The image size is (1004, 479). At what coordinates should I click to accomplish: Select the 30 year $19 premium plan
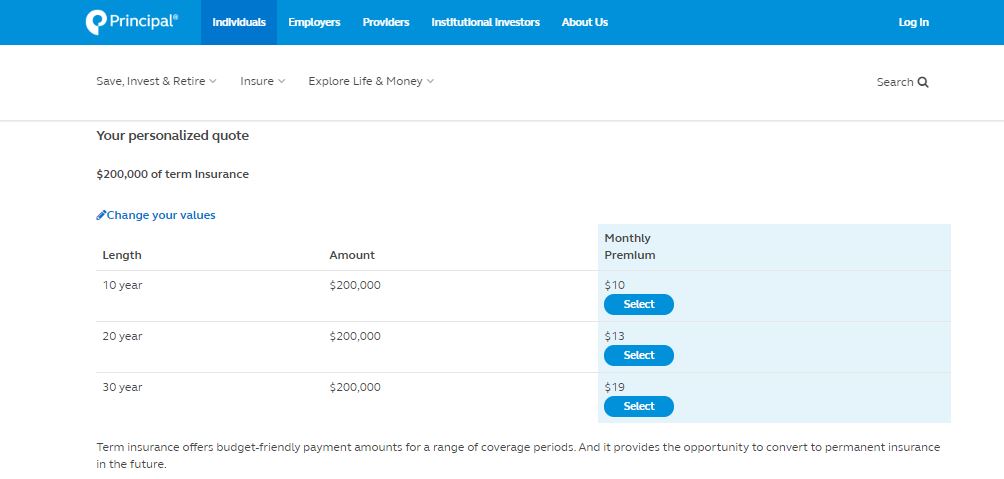[638, 406]
